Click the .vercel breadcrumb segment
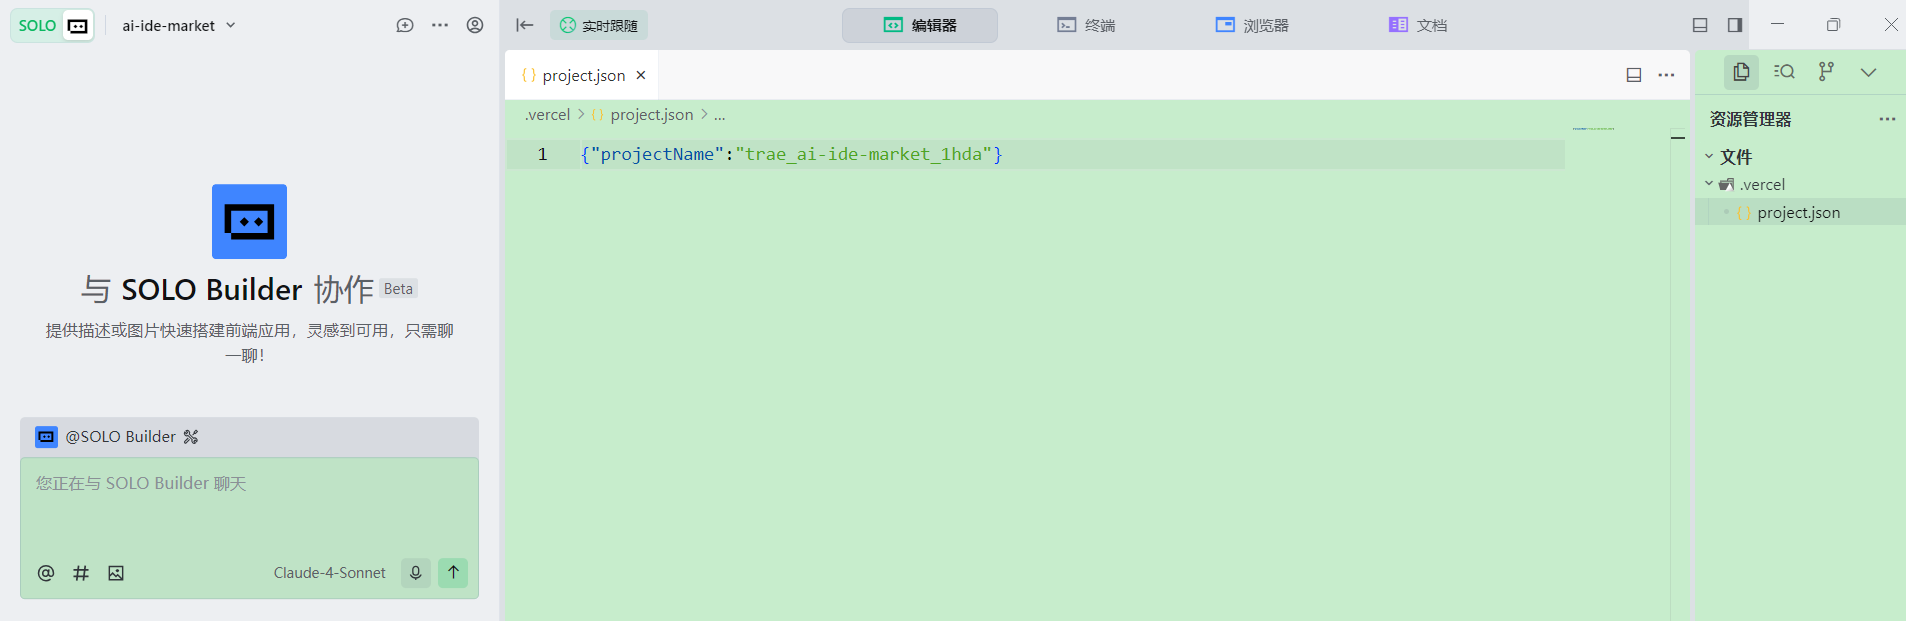 (547, 115)
